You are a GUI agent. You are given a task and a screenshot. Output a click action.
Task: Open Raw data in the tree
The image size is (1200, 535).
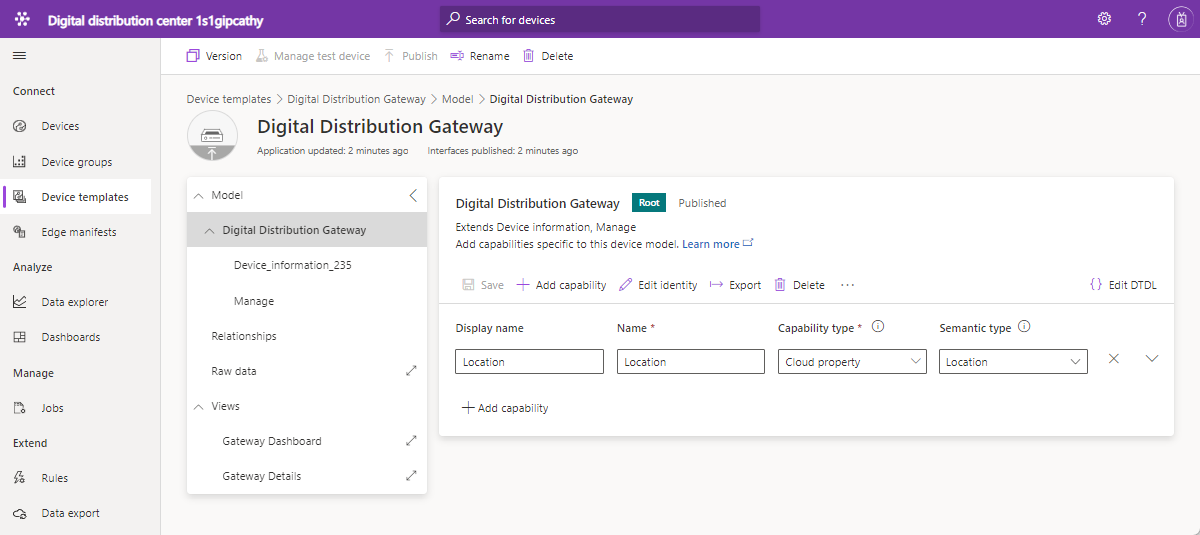[233, 371]
